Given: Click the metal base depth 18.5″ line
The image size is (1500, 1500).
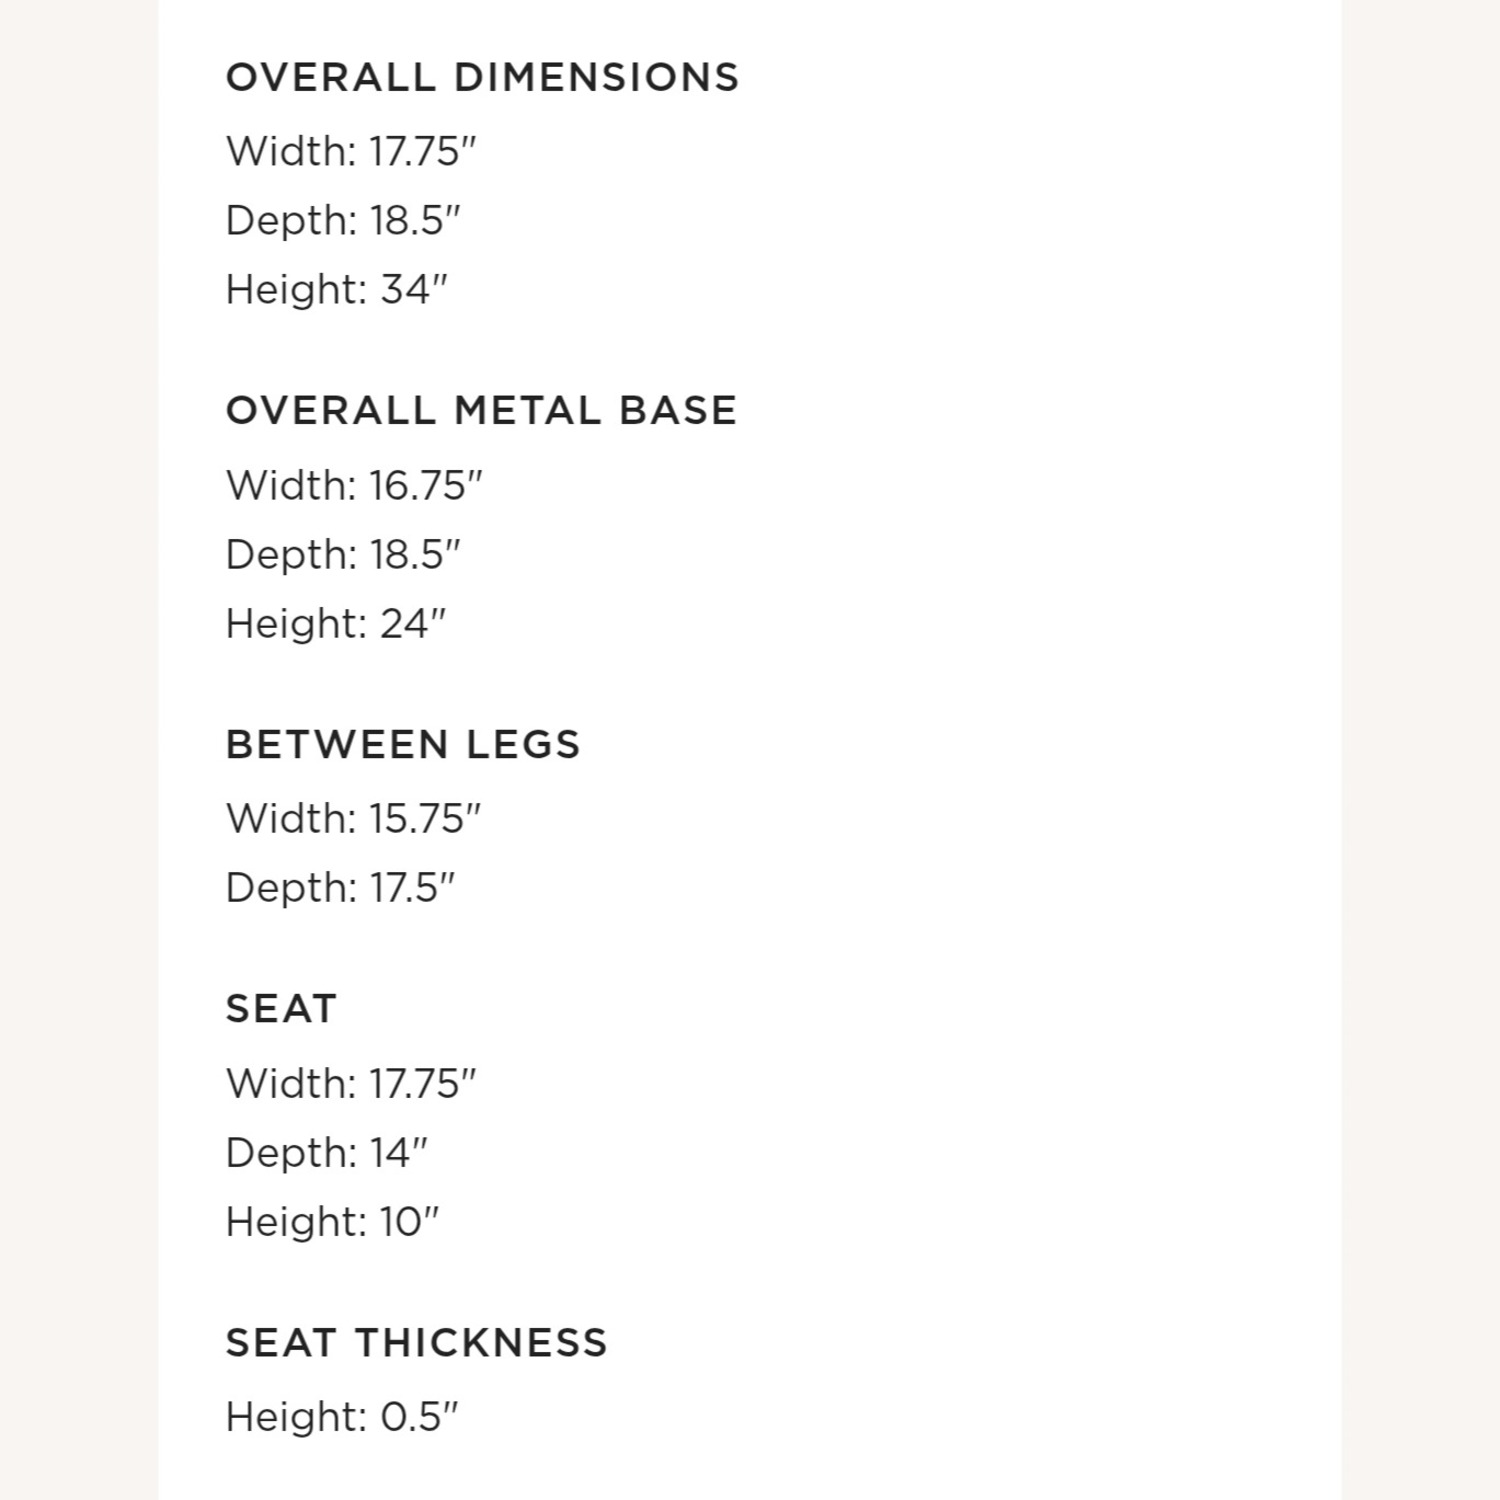Looking at the screenshot, I should point(343,555).
